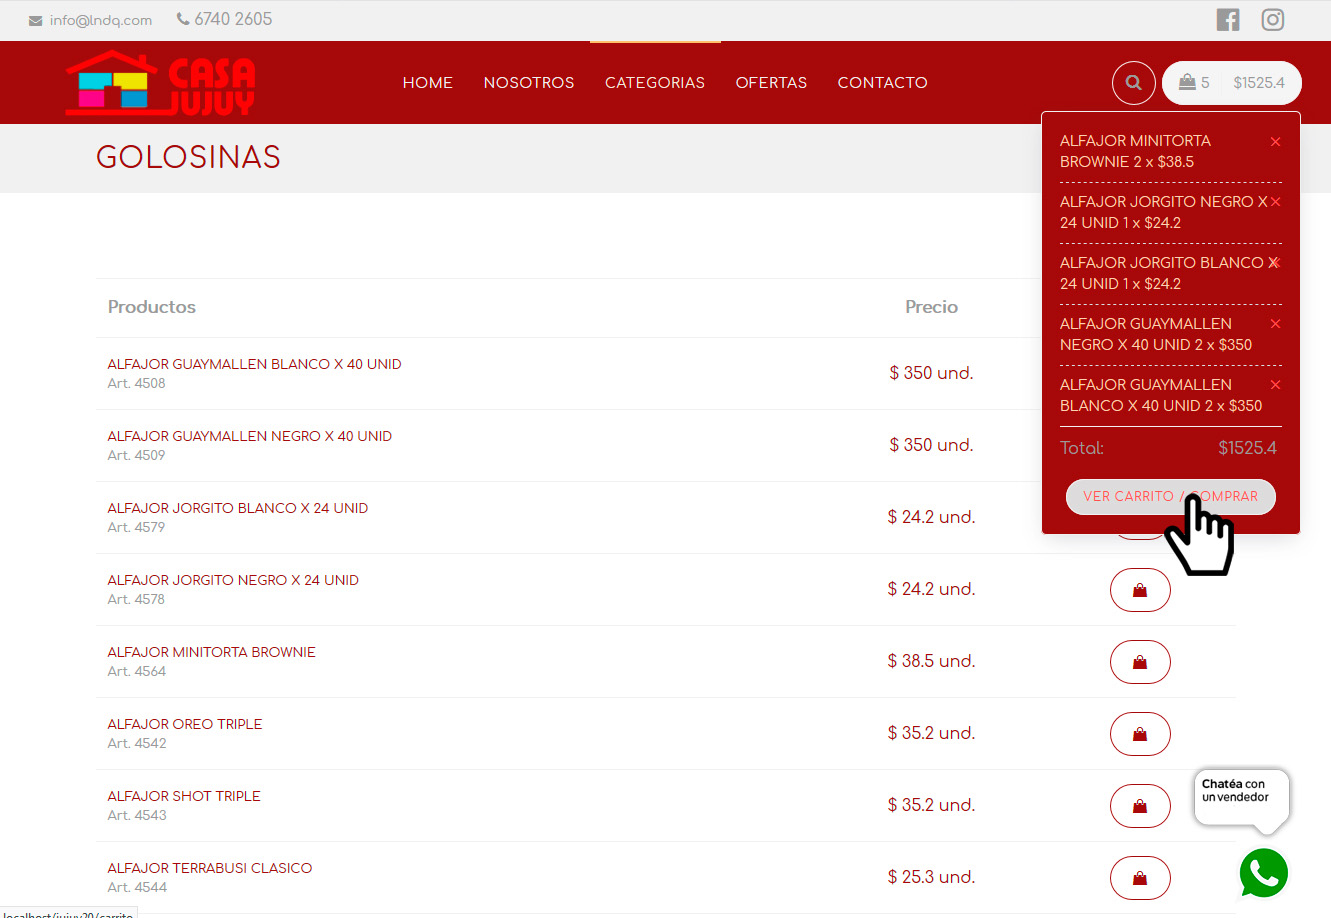
Task: Open ALFAJOR SHOT TRIPLE product link
Action: point(184,796)
